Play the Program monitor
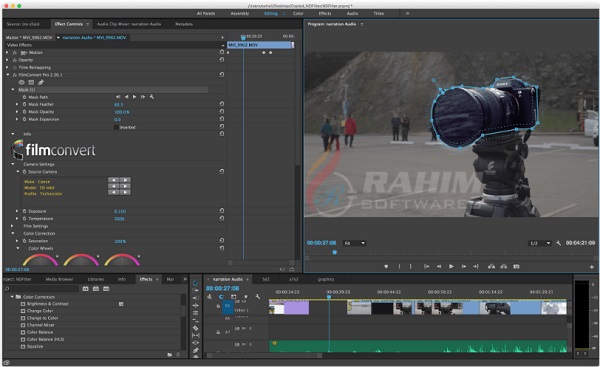The height and width of the screenshot is (367, 600). point(451,266)
